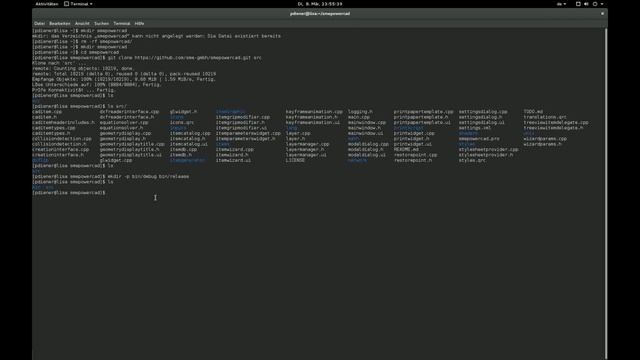Open the Terminal menu in the menu bar

tap(122, 24)
